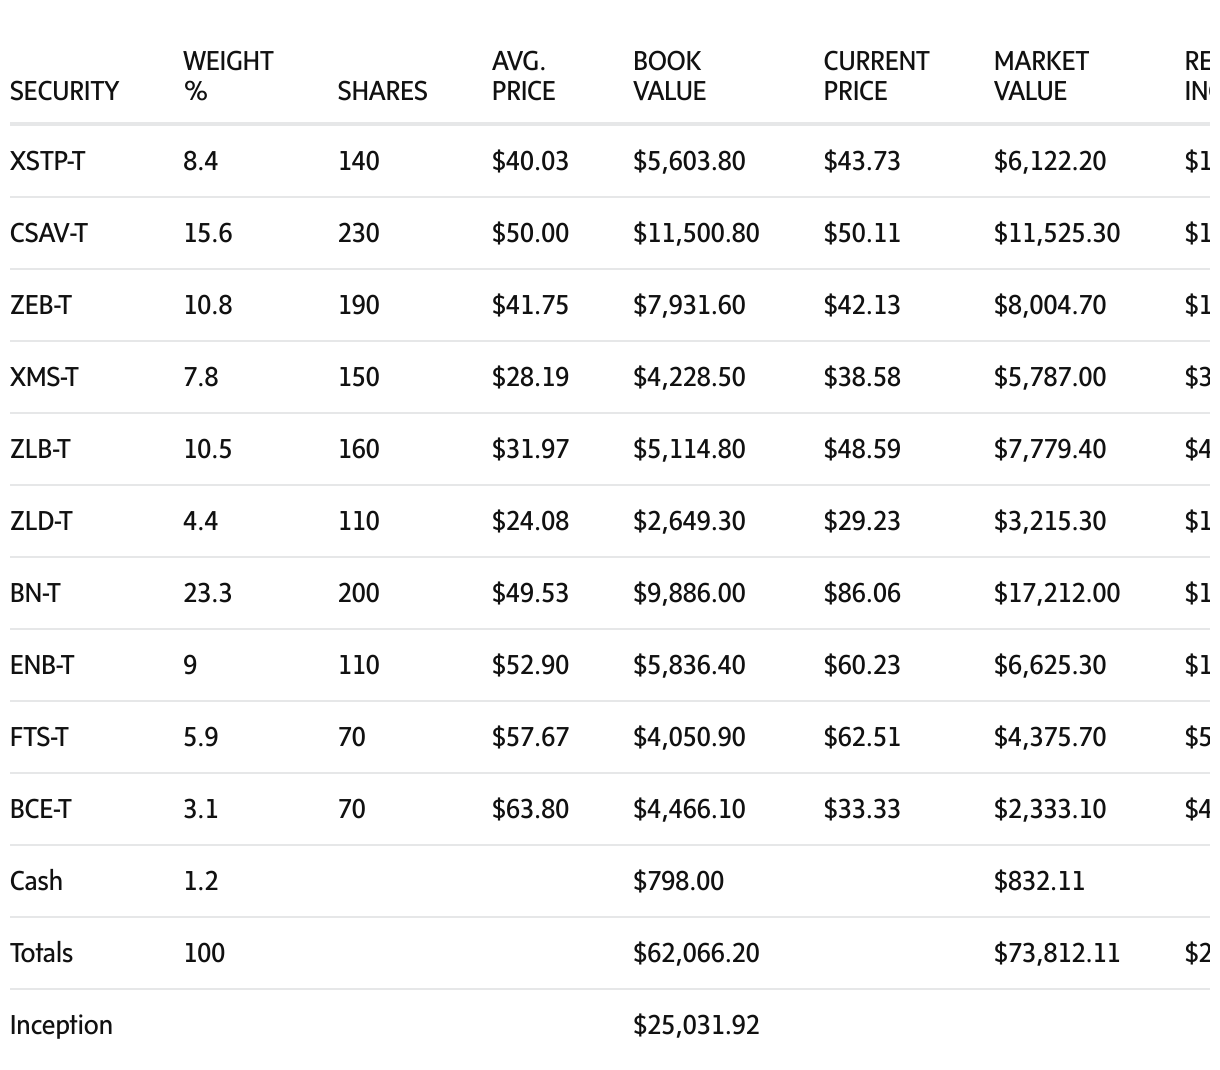Viewport: 1220px width, 1070px height.
Task: Select the CURRENT PRICE column header
Action: click(876, 76)
